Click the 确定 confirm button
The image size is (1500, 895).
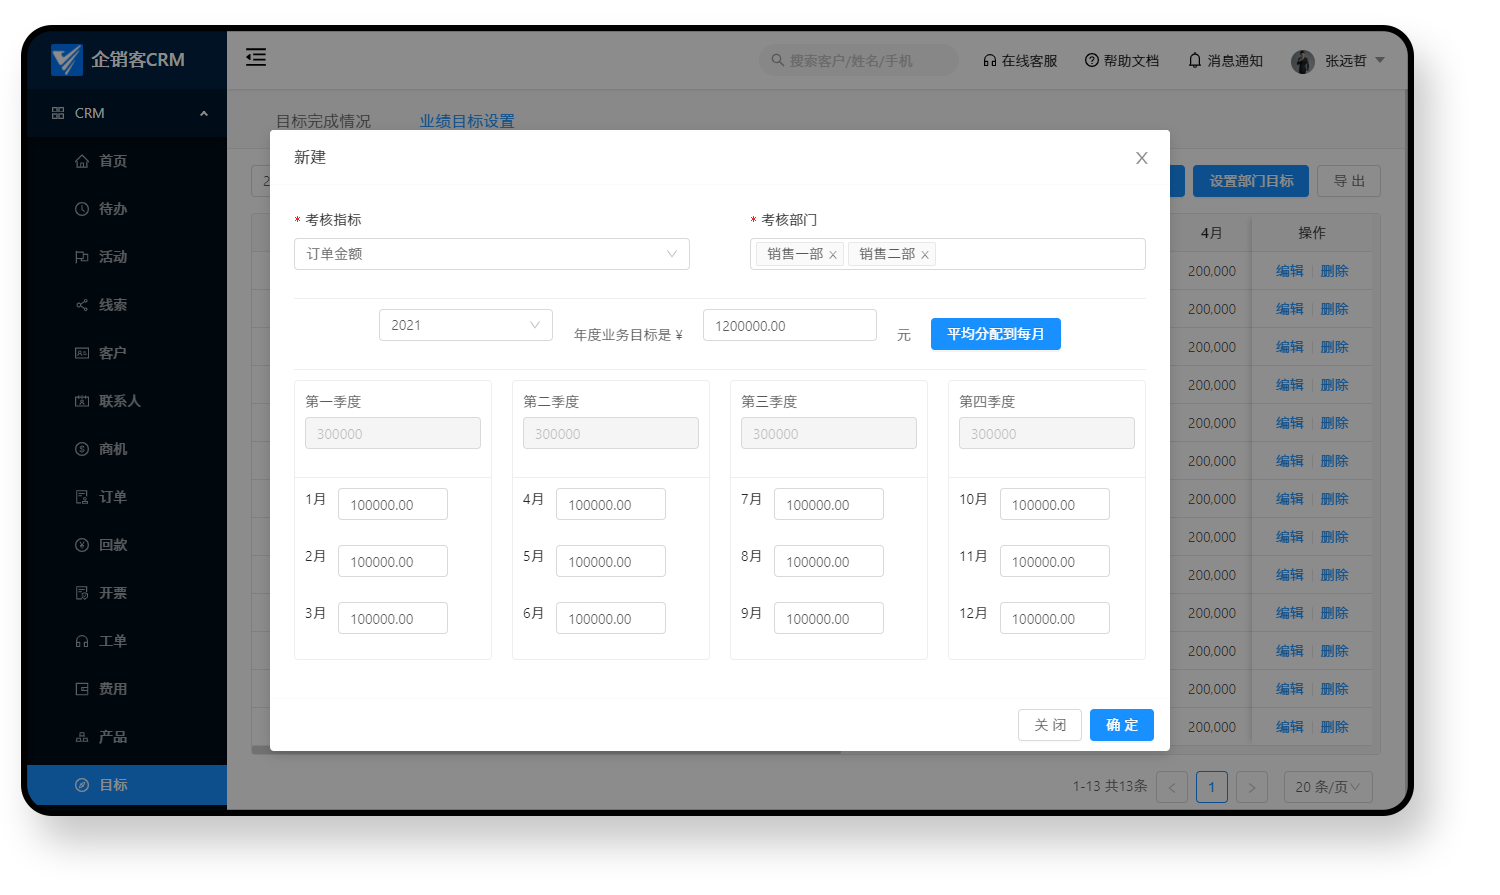click(1121, 725)
